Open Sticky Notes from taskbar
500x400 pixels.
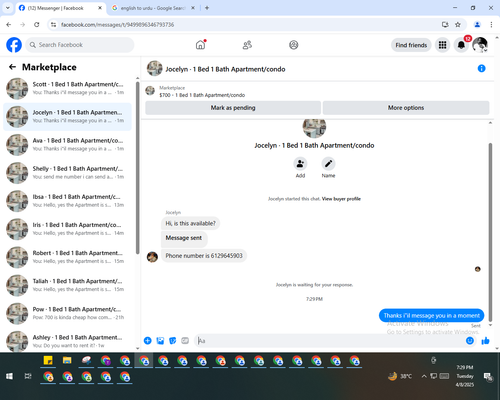point(48,360)
